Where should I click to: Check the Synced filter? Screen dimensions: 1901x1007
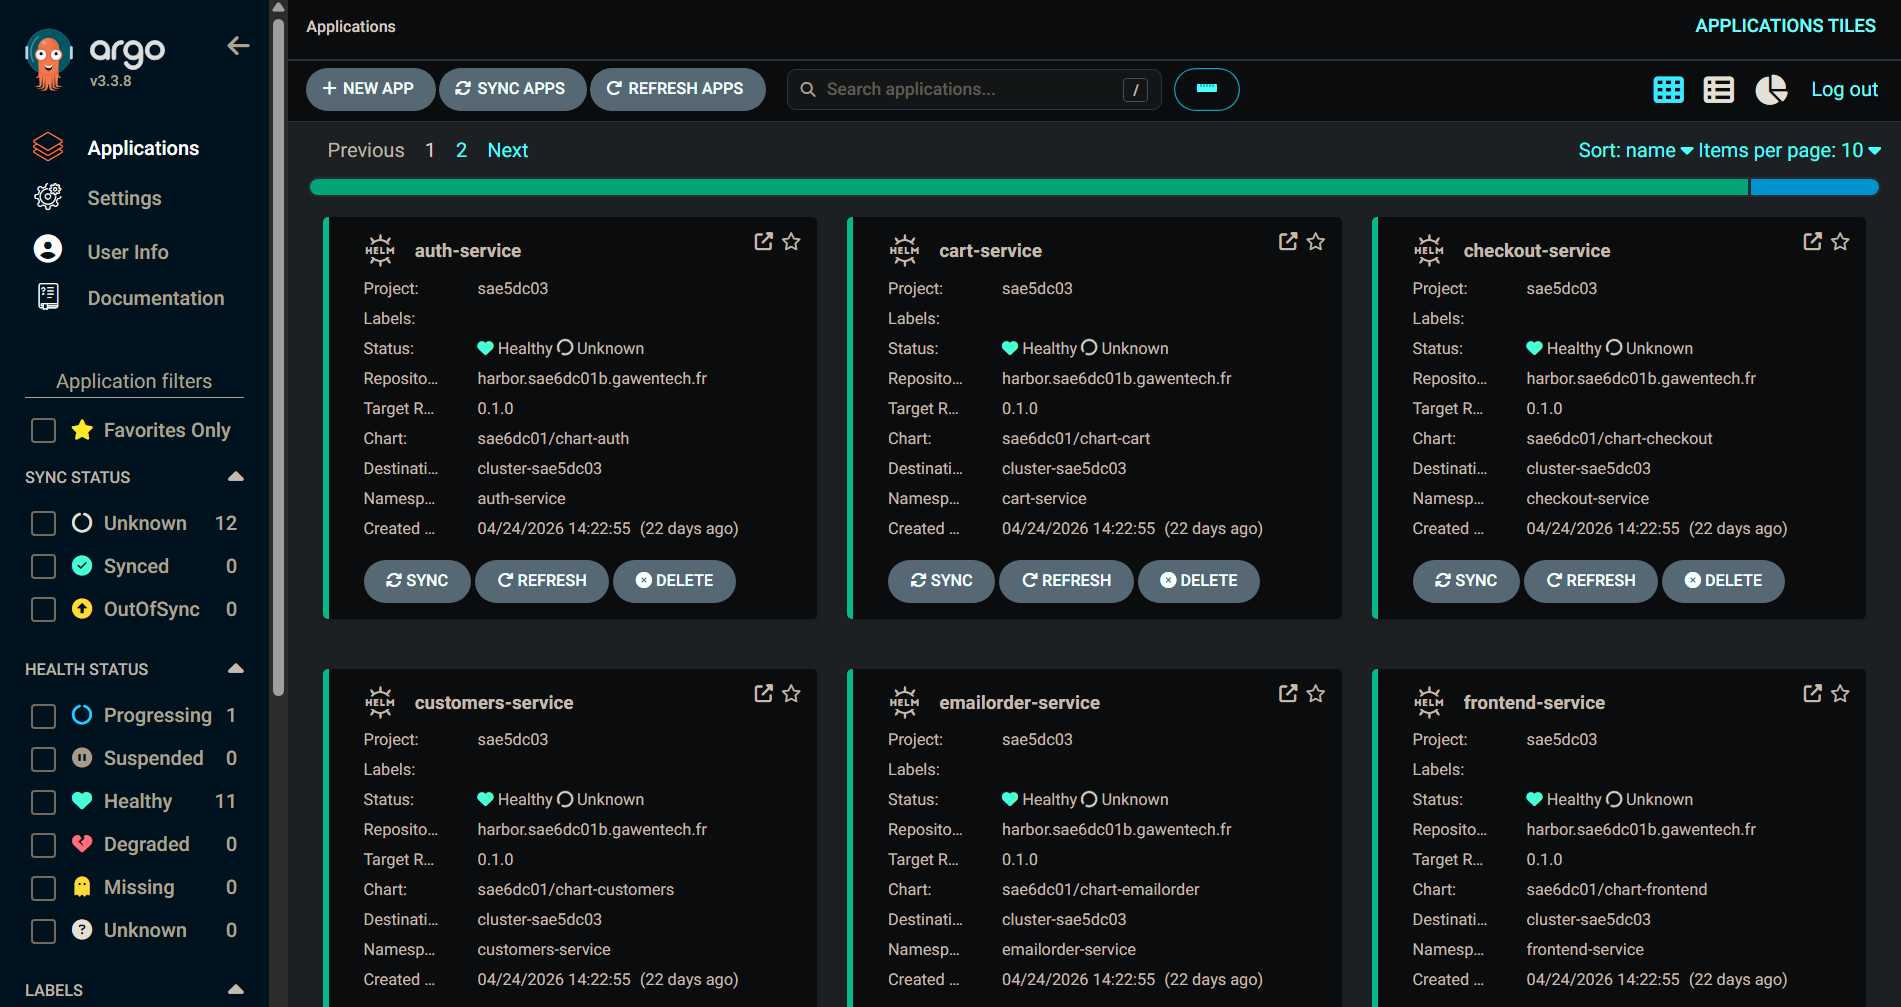43,566
